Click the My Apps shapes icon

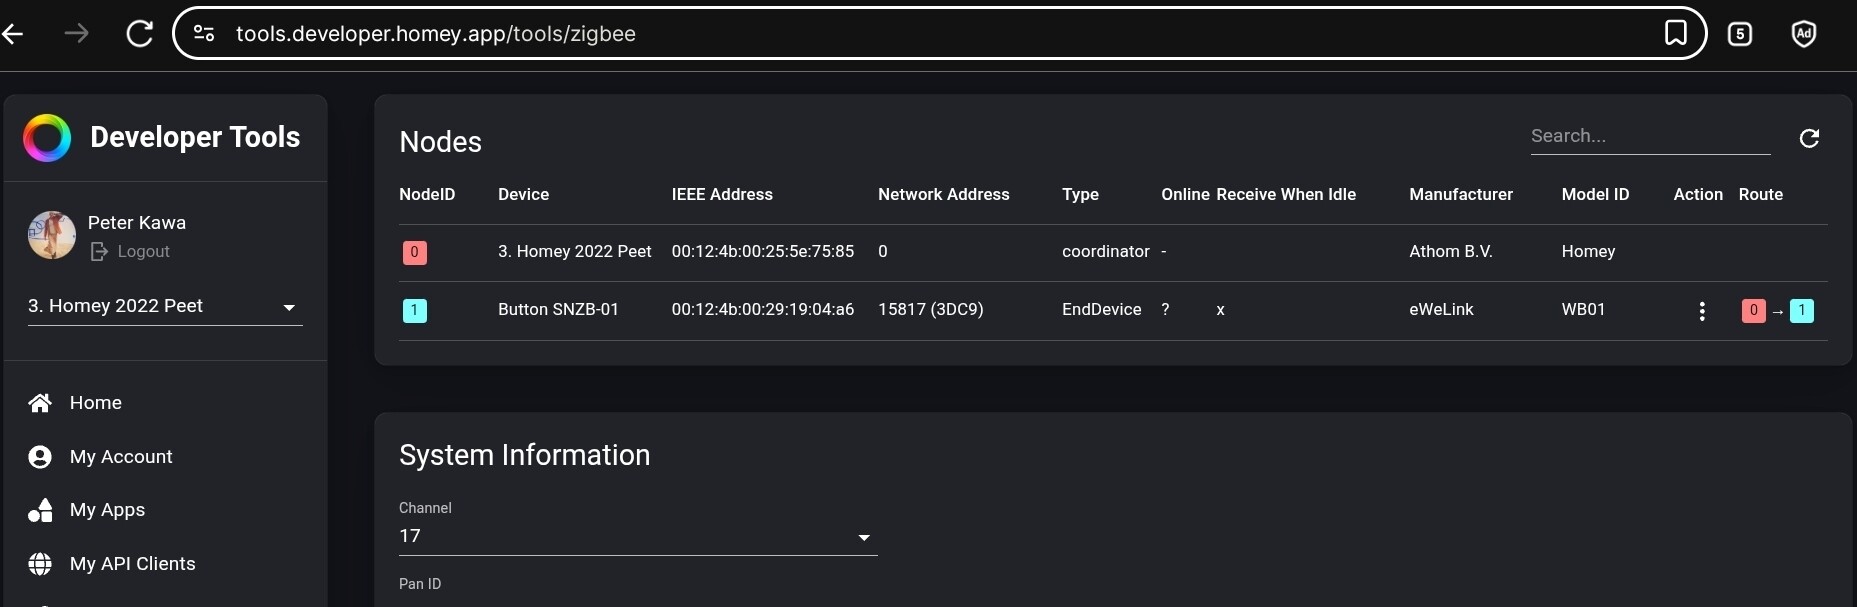tap(40, 511)
